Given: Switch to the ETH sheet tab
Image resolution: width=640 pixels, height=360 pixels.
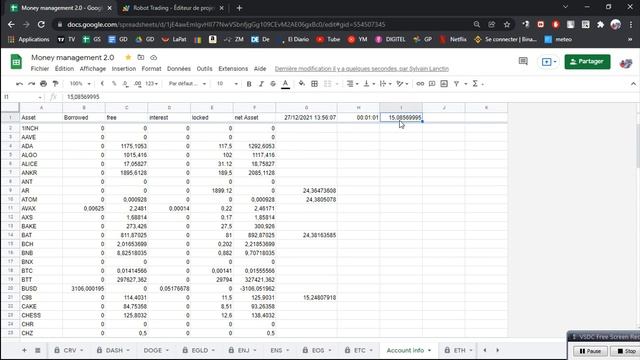Looking at the screenshot, I should tap(460, 350).
